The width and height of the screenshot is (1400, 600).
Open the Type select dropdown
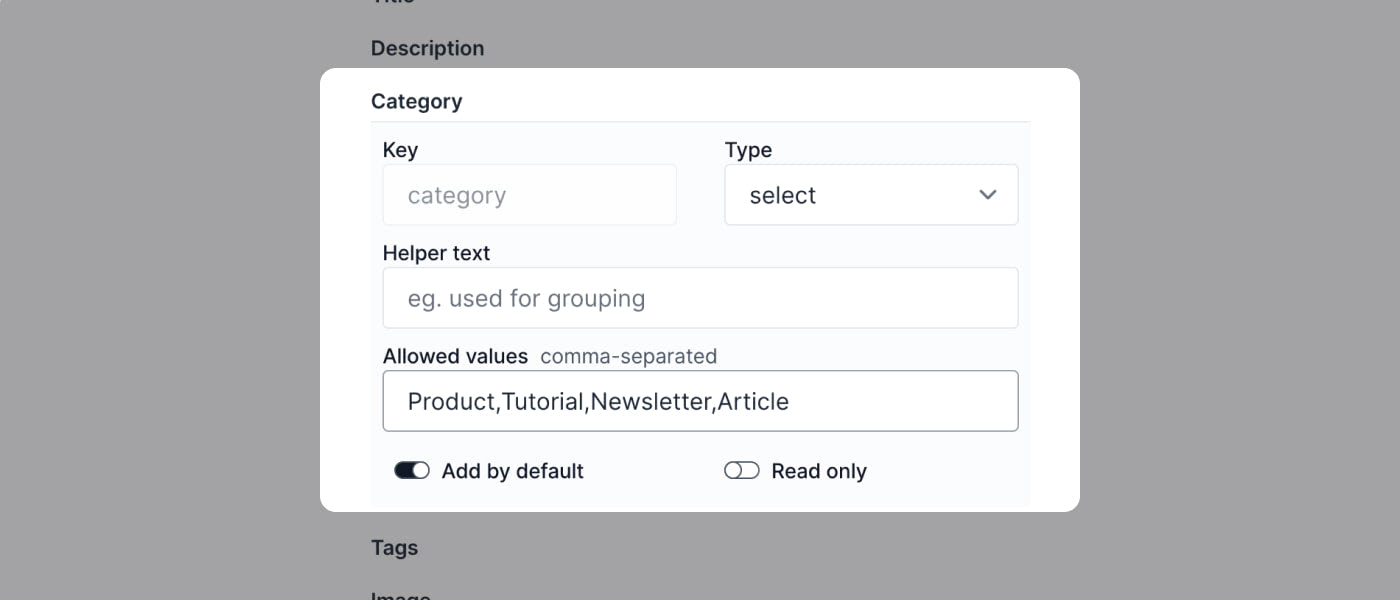tap(870, 195)
